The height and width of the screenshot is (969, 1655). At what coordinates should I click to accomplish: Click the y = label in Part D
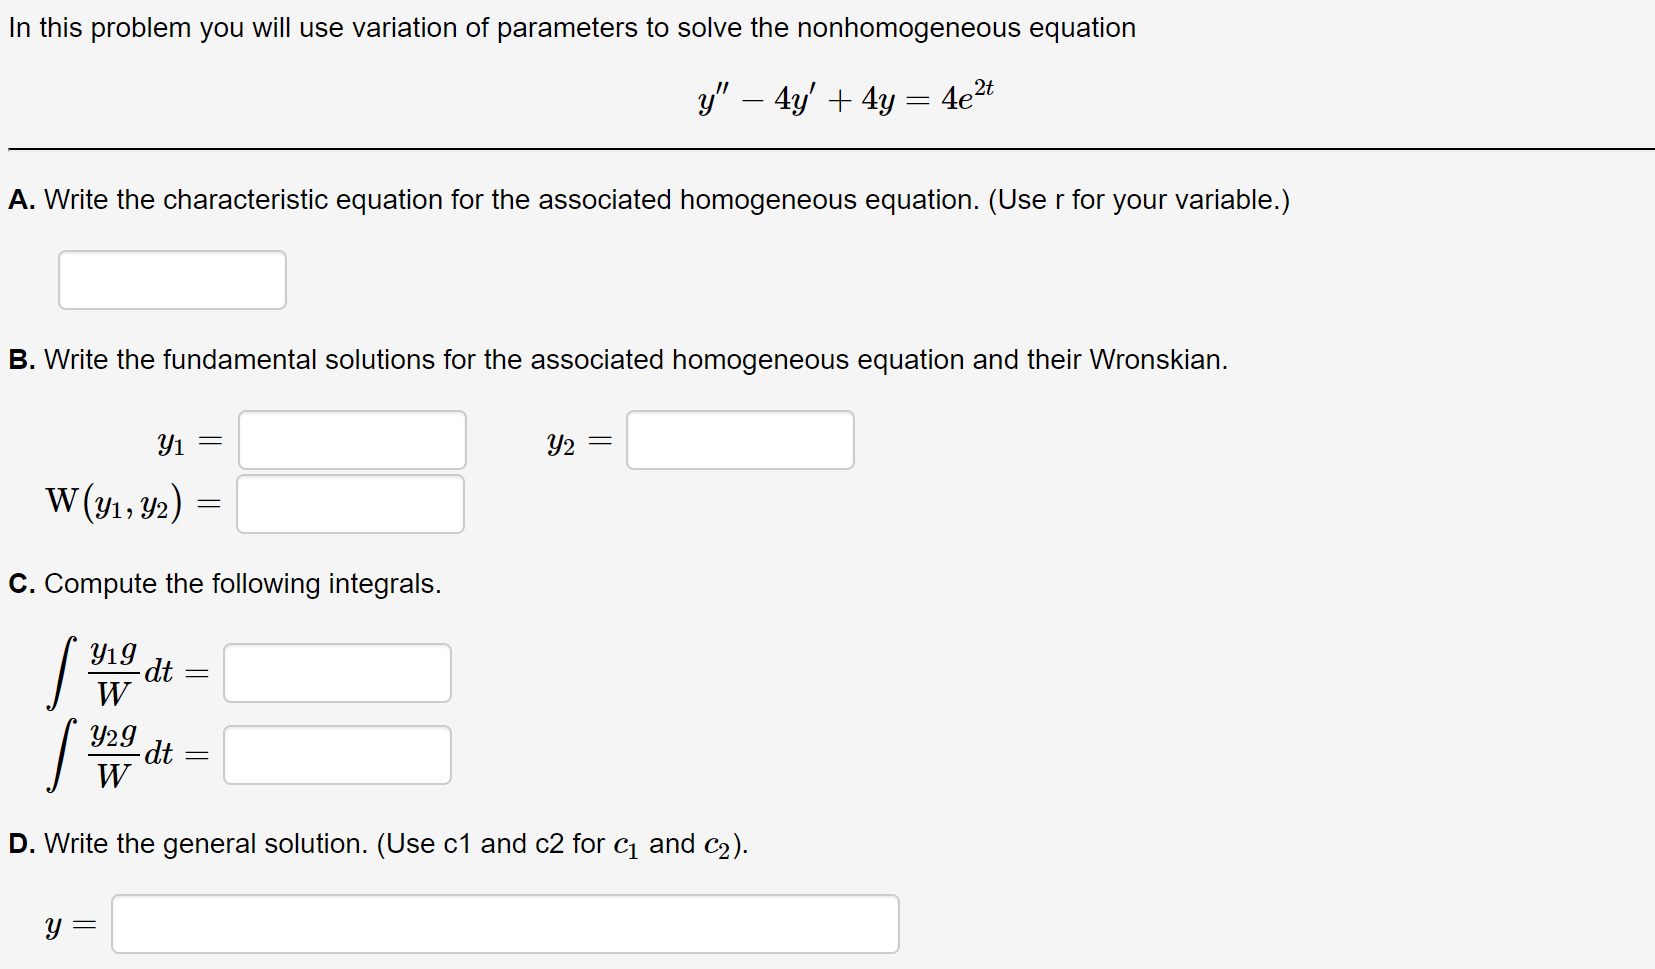pos(69,923)
